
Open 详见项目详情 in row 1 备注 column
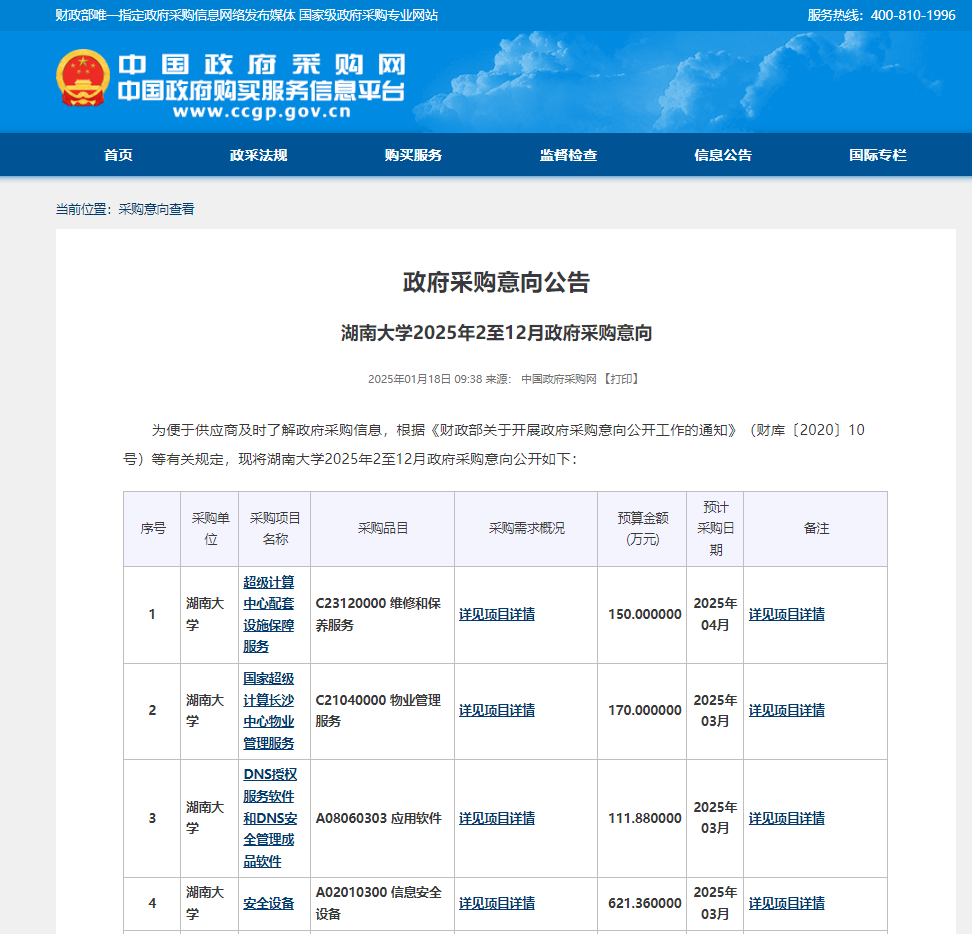coord(787,614)
